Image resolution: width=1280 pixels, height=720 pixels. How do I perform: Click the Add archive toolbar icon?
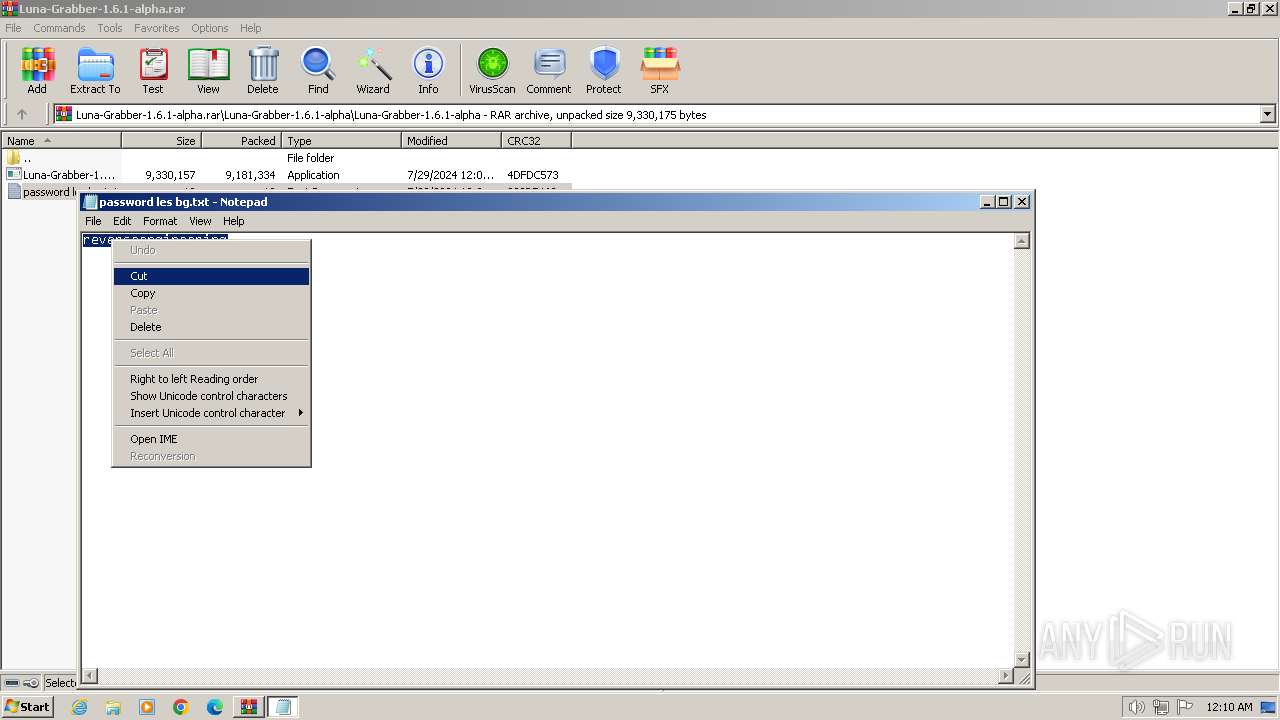37,71
